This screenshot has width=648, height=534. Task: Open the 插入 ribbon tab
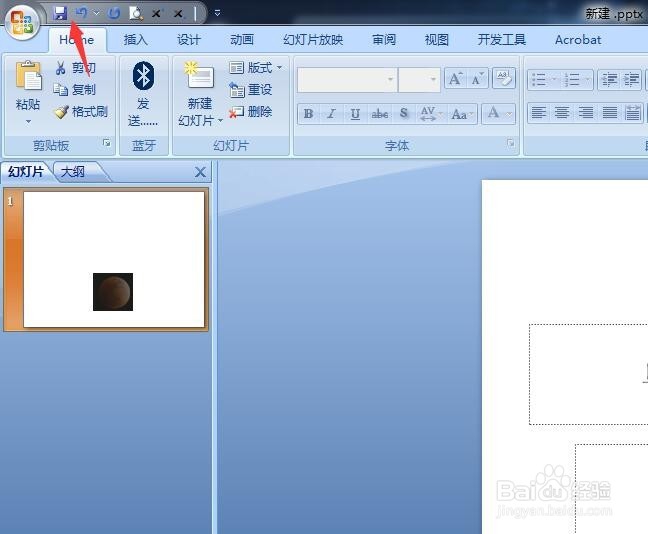pyautogui.click(x=136, y=40)
